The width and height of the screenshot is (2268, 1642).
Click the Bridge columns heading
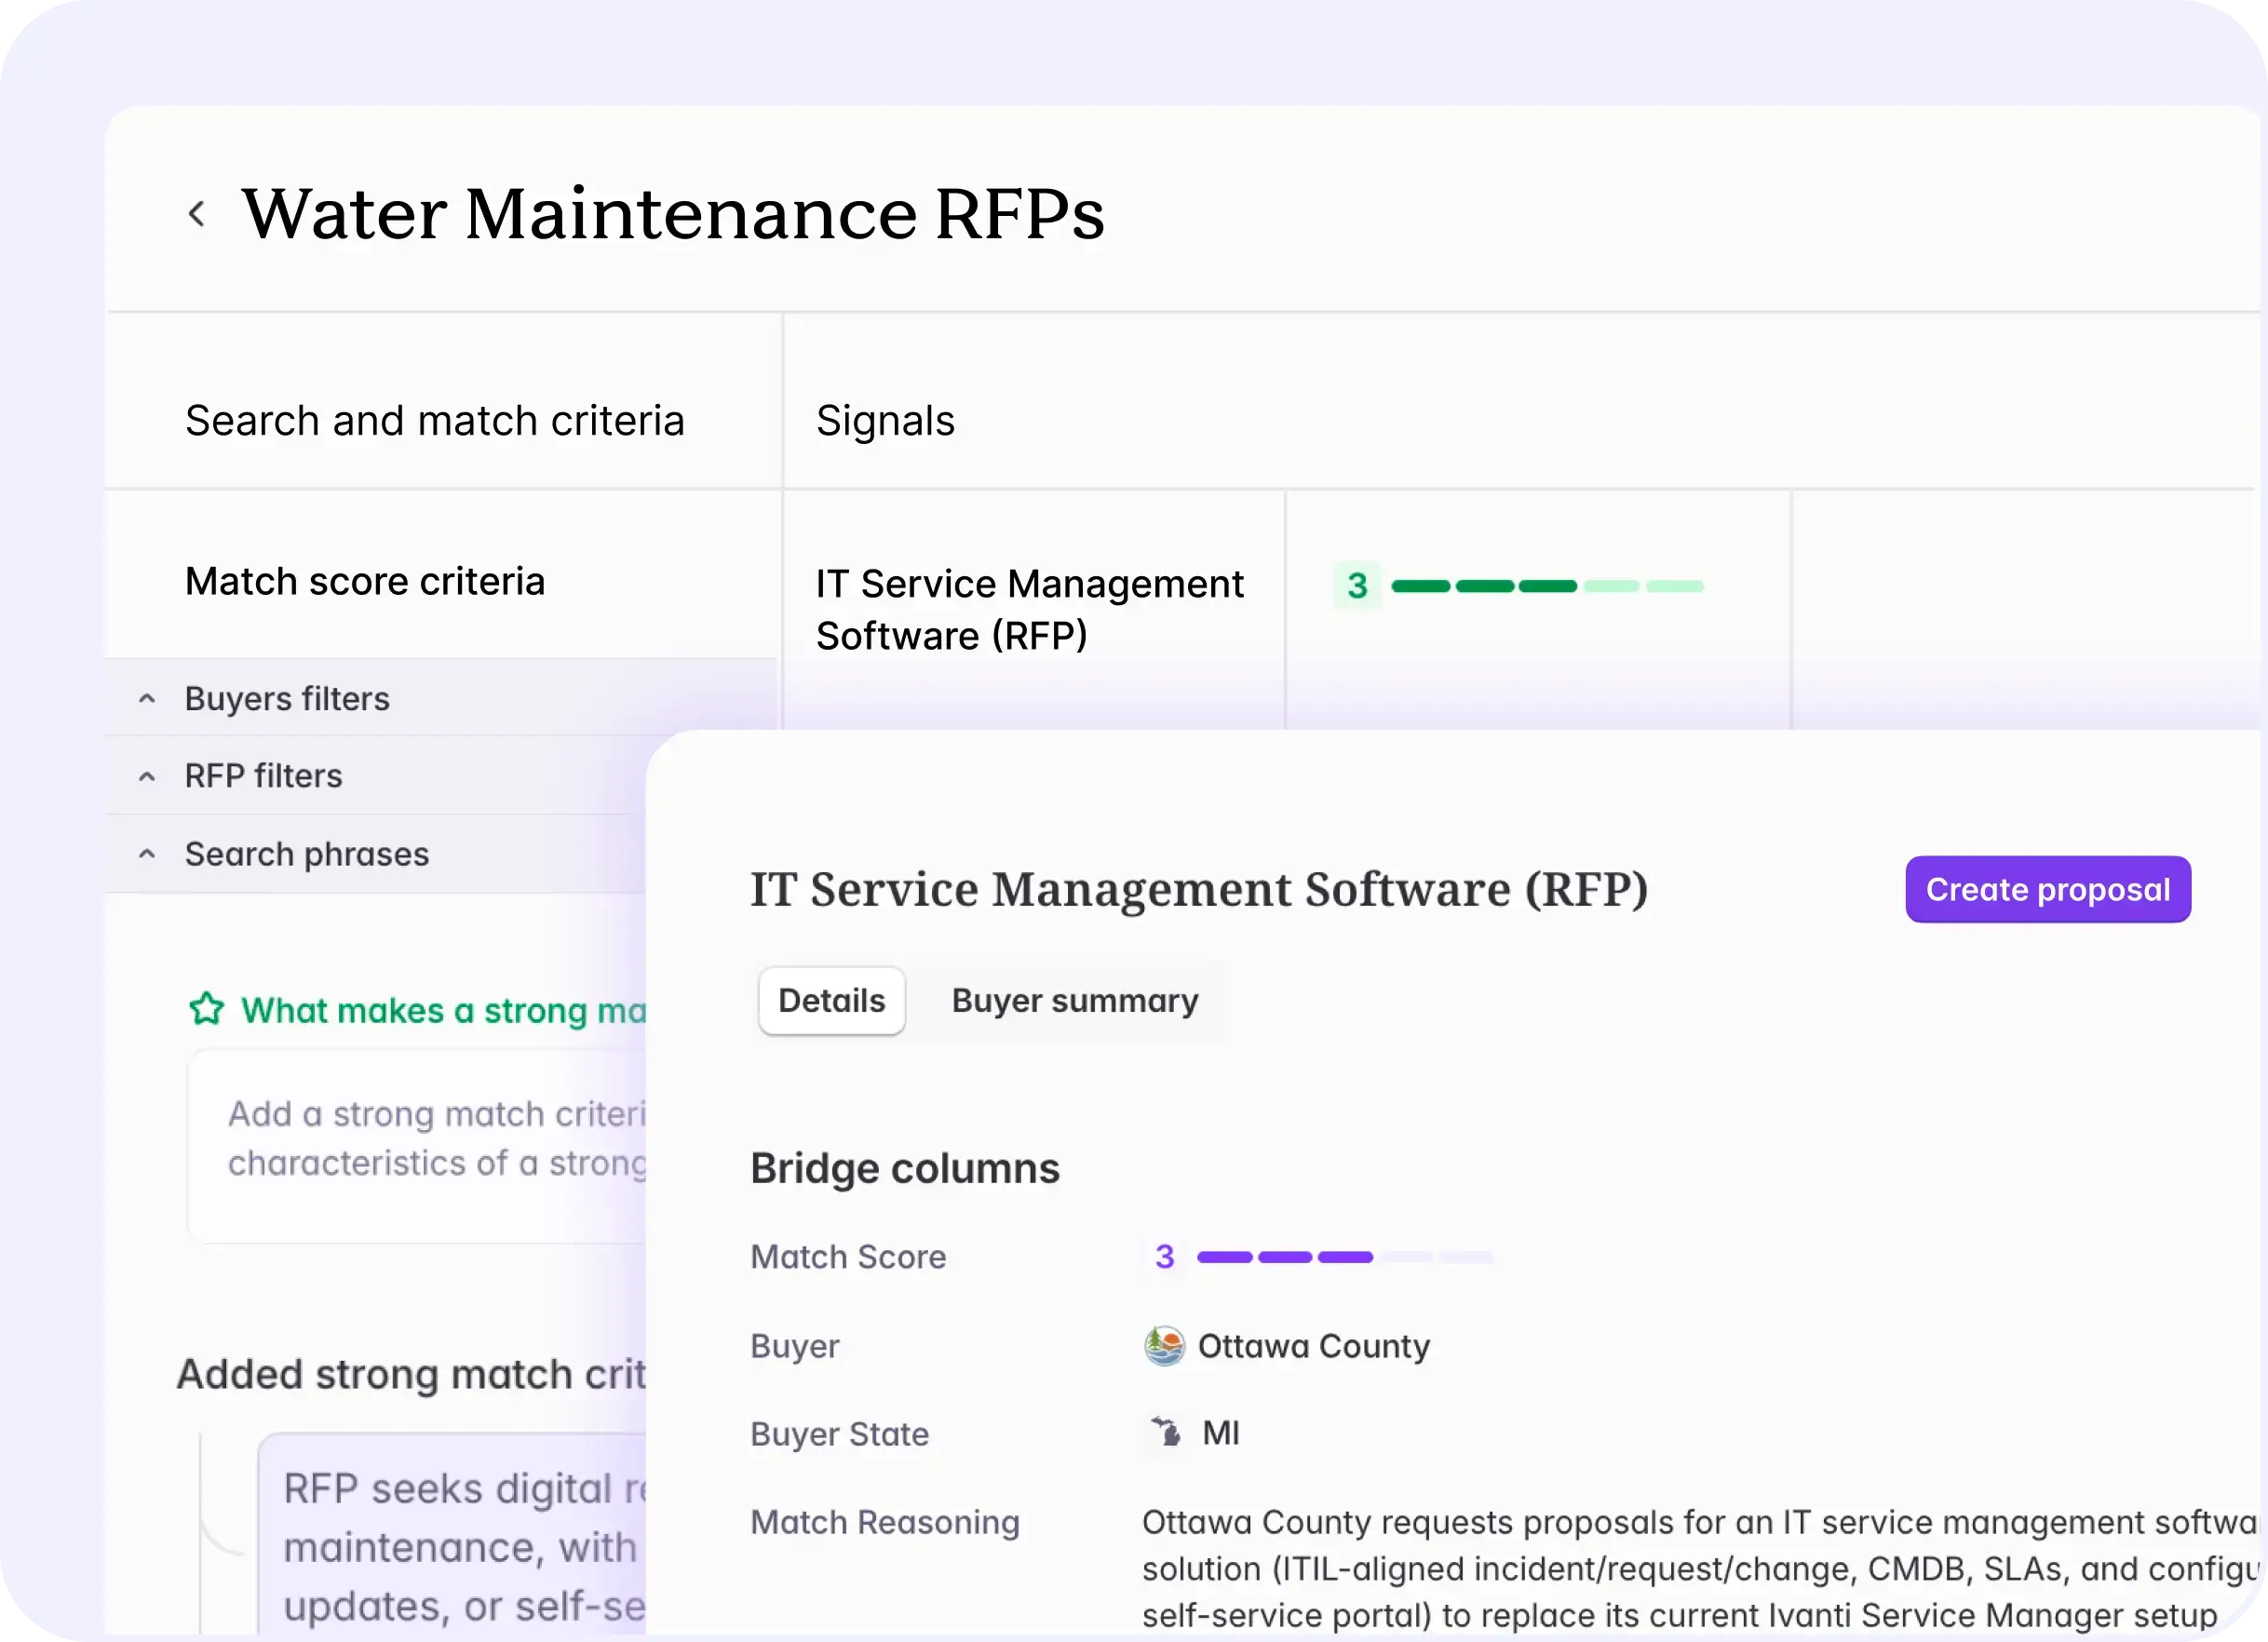[905, 1168]
